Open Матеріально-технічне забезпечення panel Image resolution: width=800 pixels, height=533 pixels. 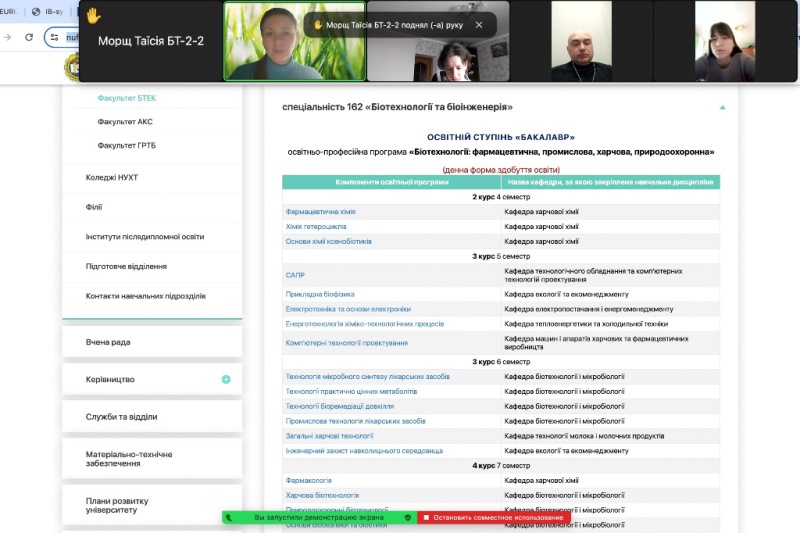click(152, 459)
